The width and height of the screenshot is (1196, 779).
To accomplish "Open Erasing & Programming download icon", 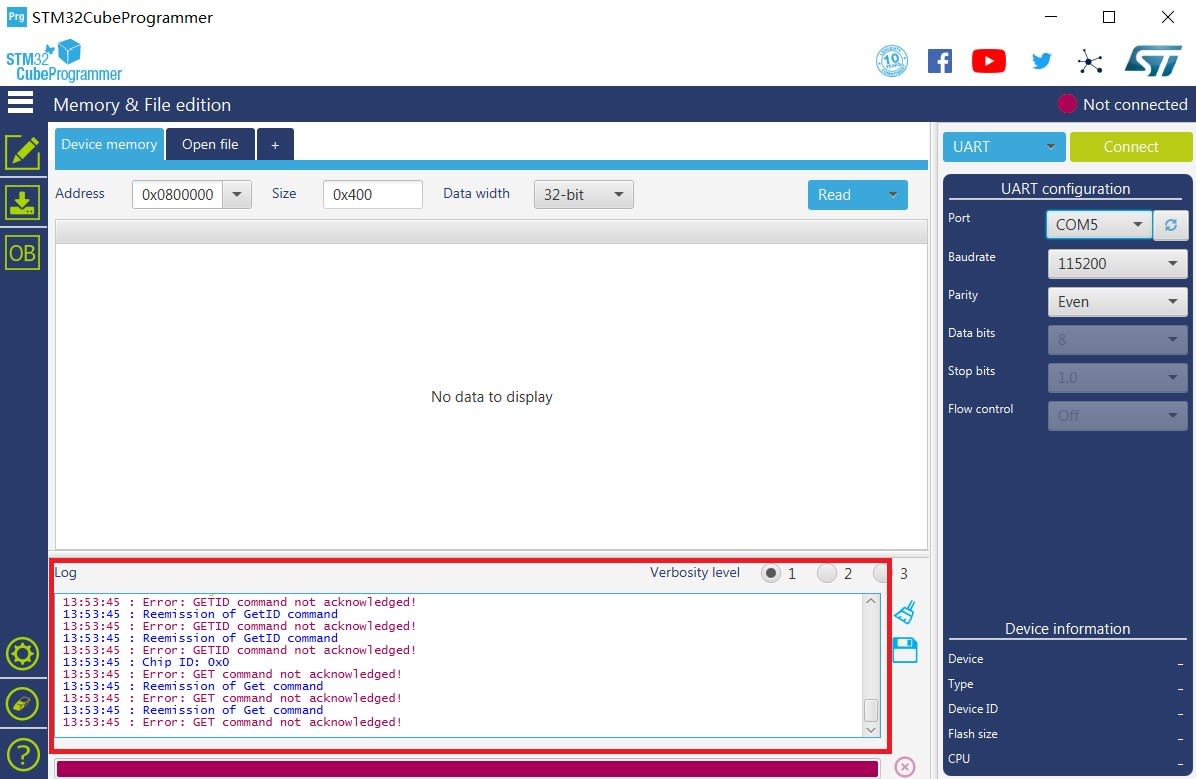I will 23,202.
